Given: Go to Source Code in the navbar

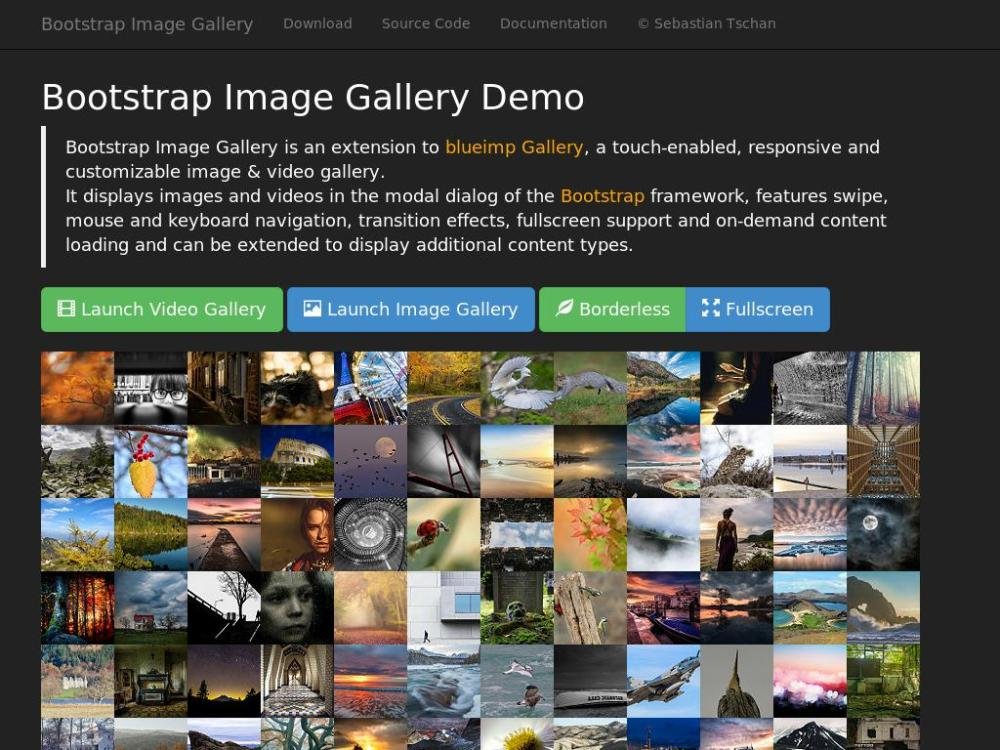Looking at the screenshot, I should pos(425,24).
